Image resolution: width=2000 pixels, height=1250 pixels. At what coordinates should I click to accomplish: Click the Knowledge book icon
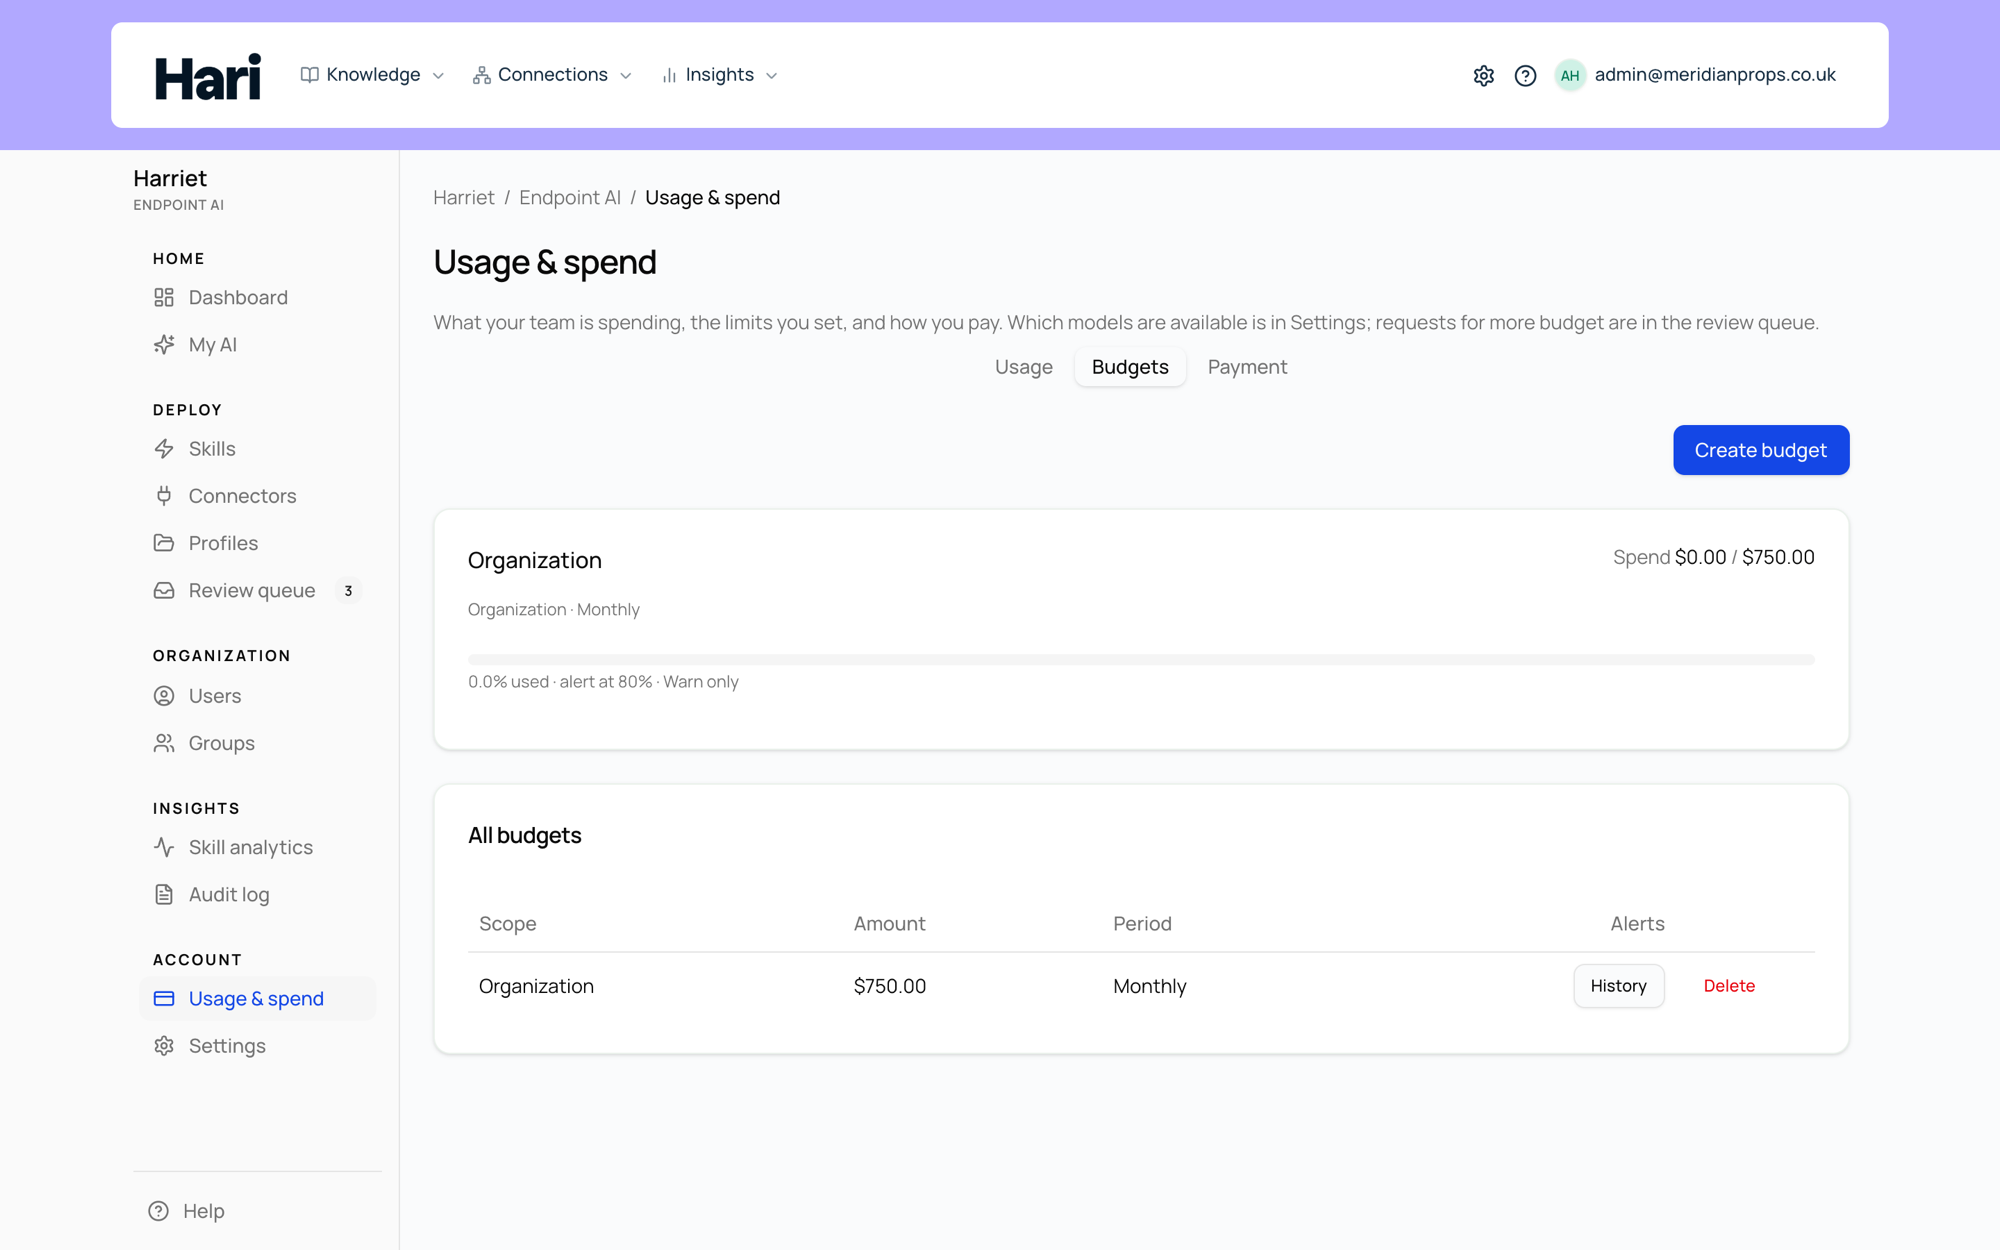pyautogui.click(x=310, y=75)
